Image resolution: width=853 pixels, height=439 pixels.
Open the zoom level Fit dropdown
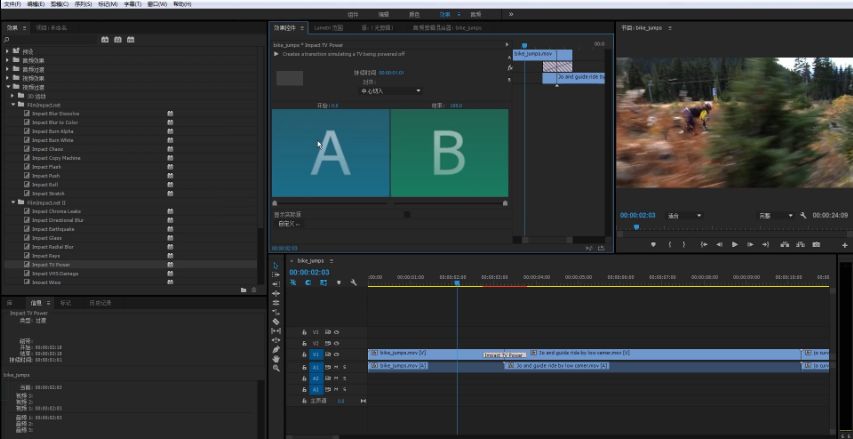684,216
